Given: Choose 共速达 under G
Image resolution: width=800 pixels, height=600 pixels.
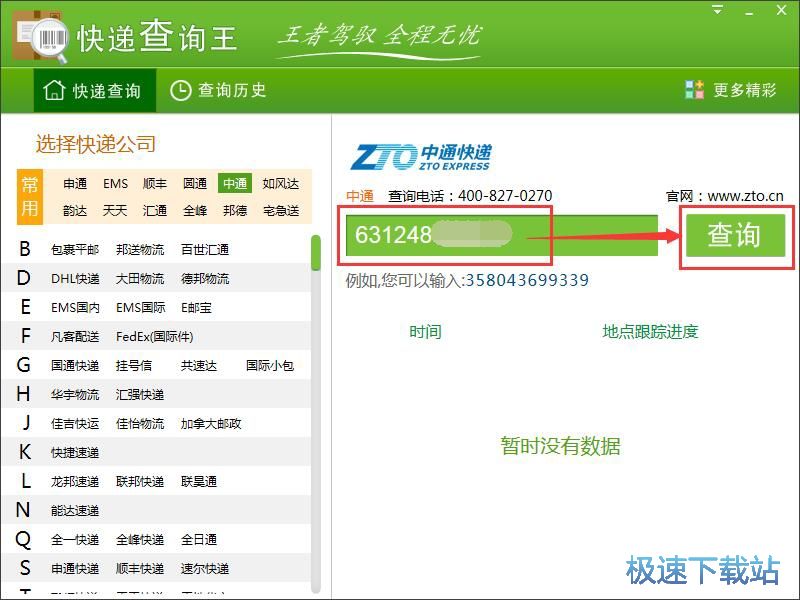Looking at the screenshot, I should (x=198, y=366).
